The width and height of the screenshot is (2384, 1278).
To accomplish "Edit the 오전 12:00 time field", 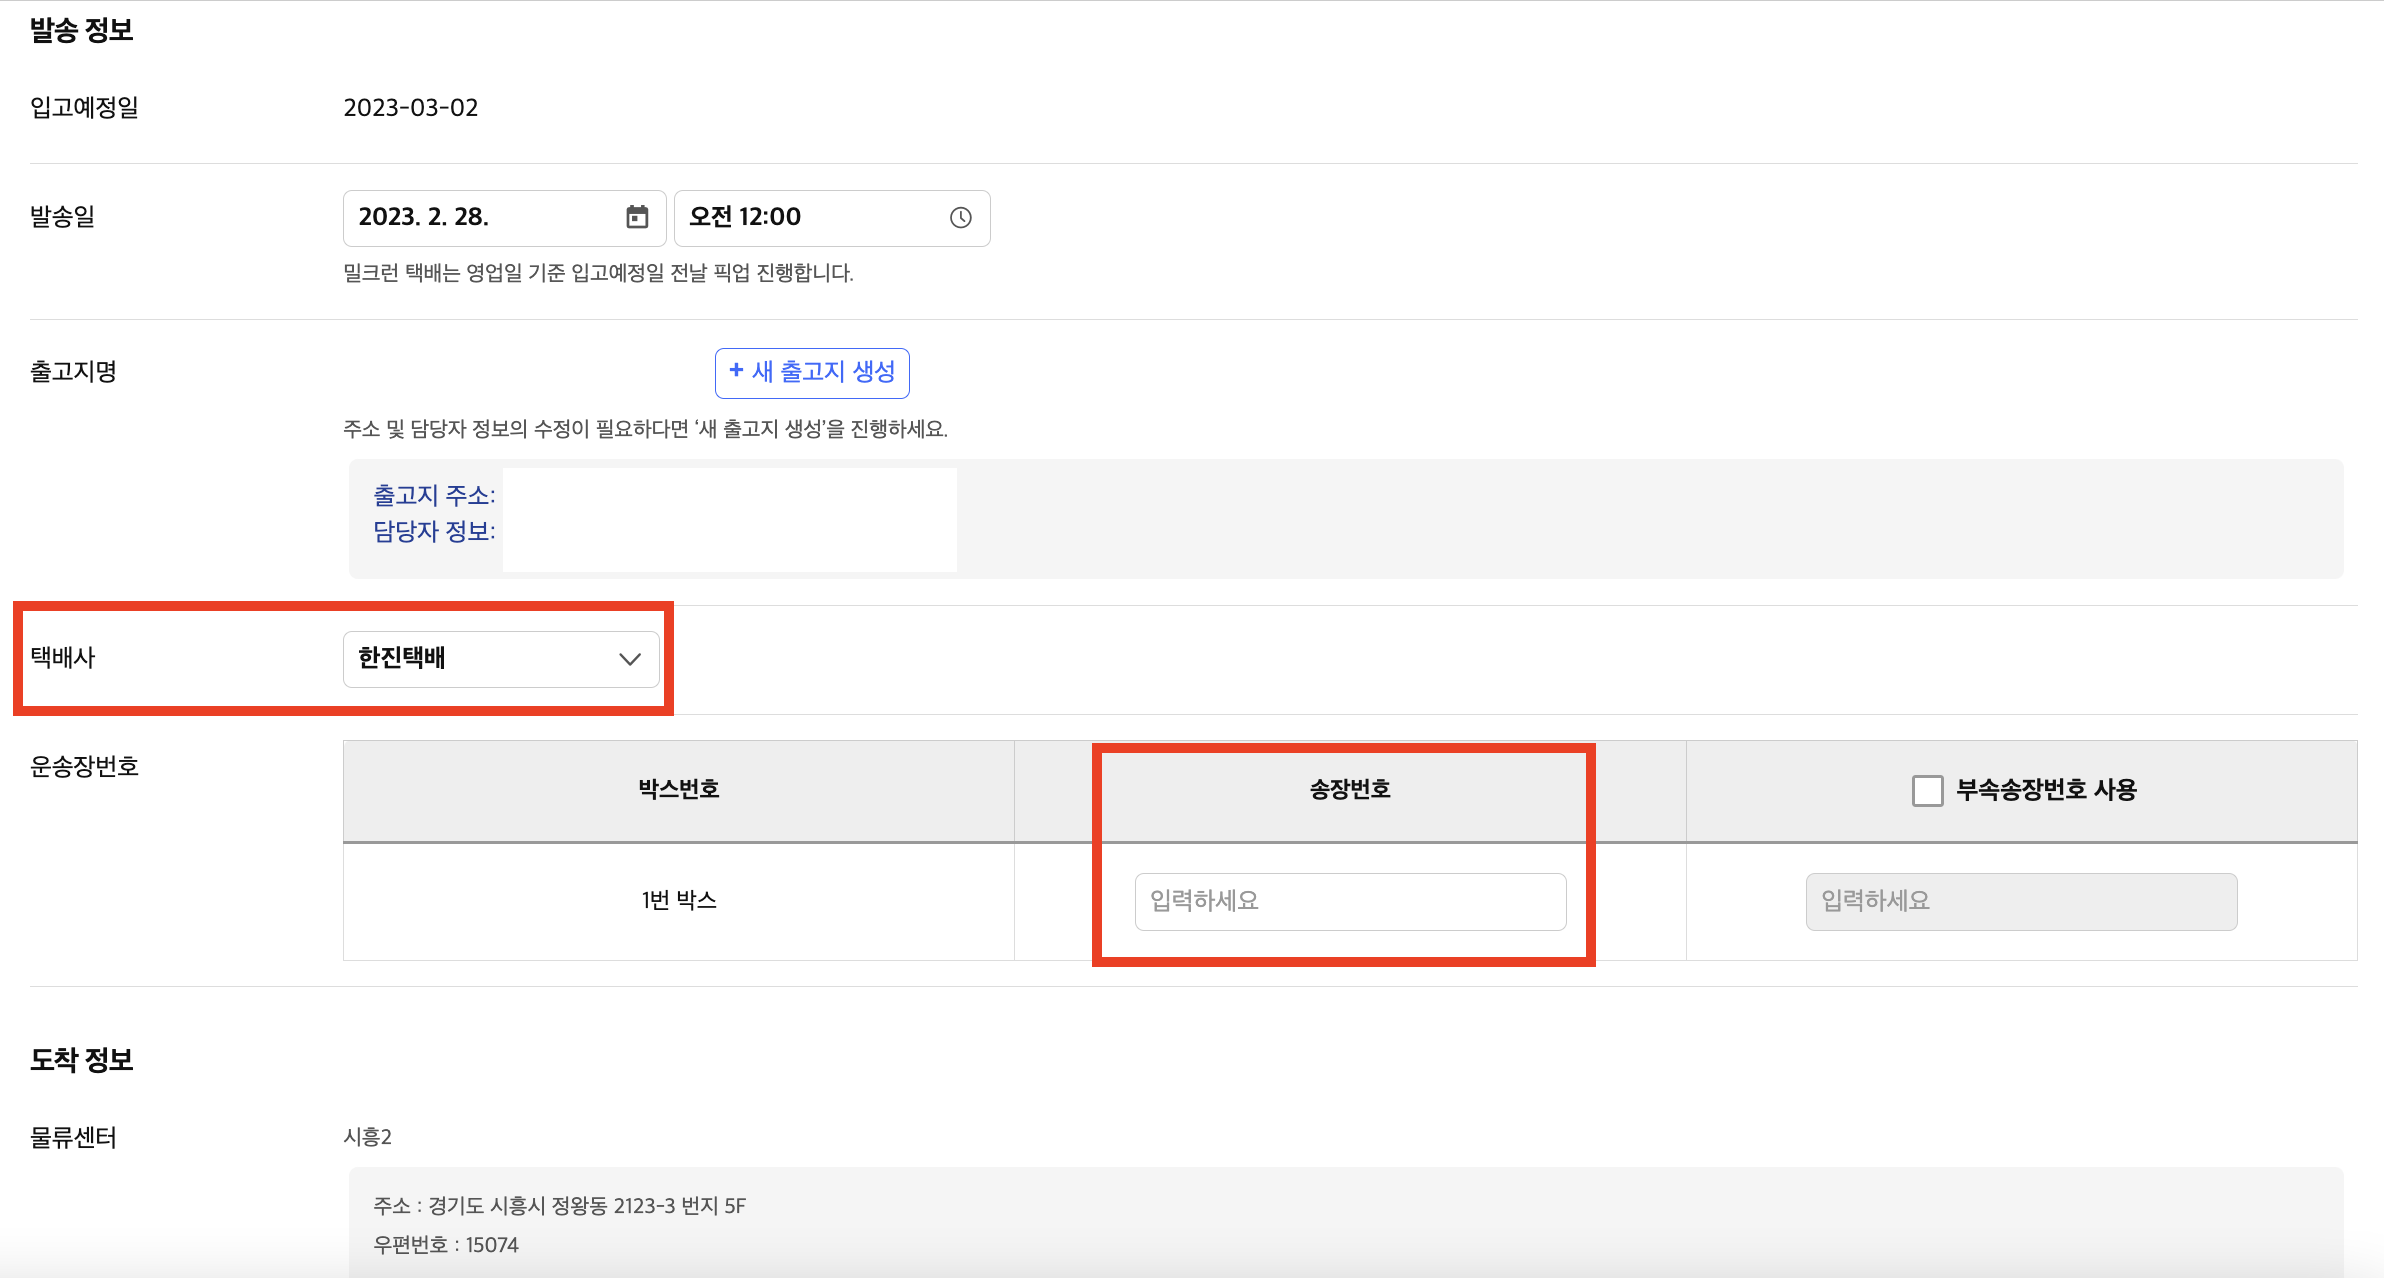I will click(832, 218).
